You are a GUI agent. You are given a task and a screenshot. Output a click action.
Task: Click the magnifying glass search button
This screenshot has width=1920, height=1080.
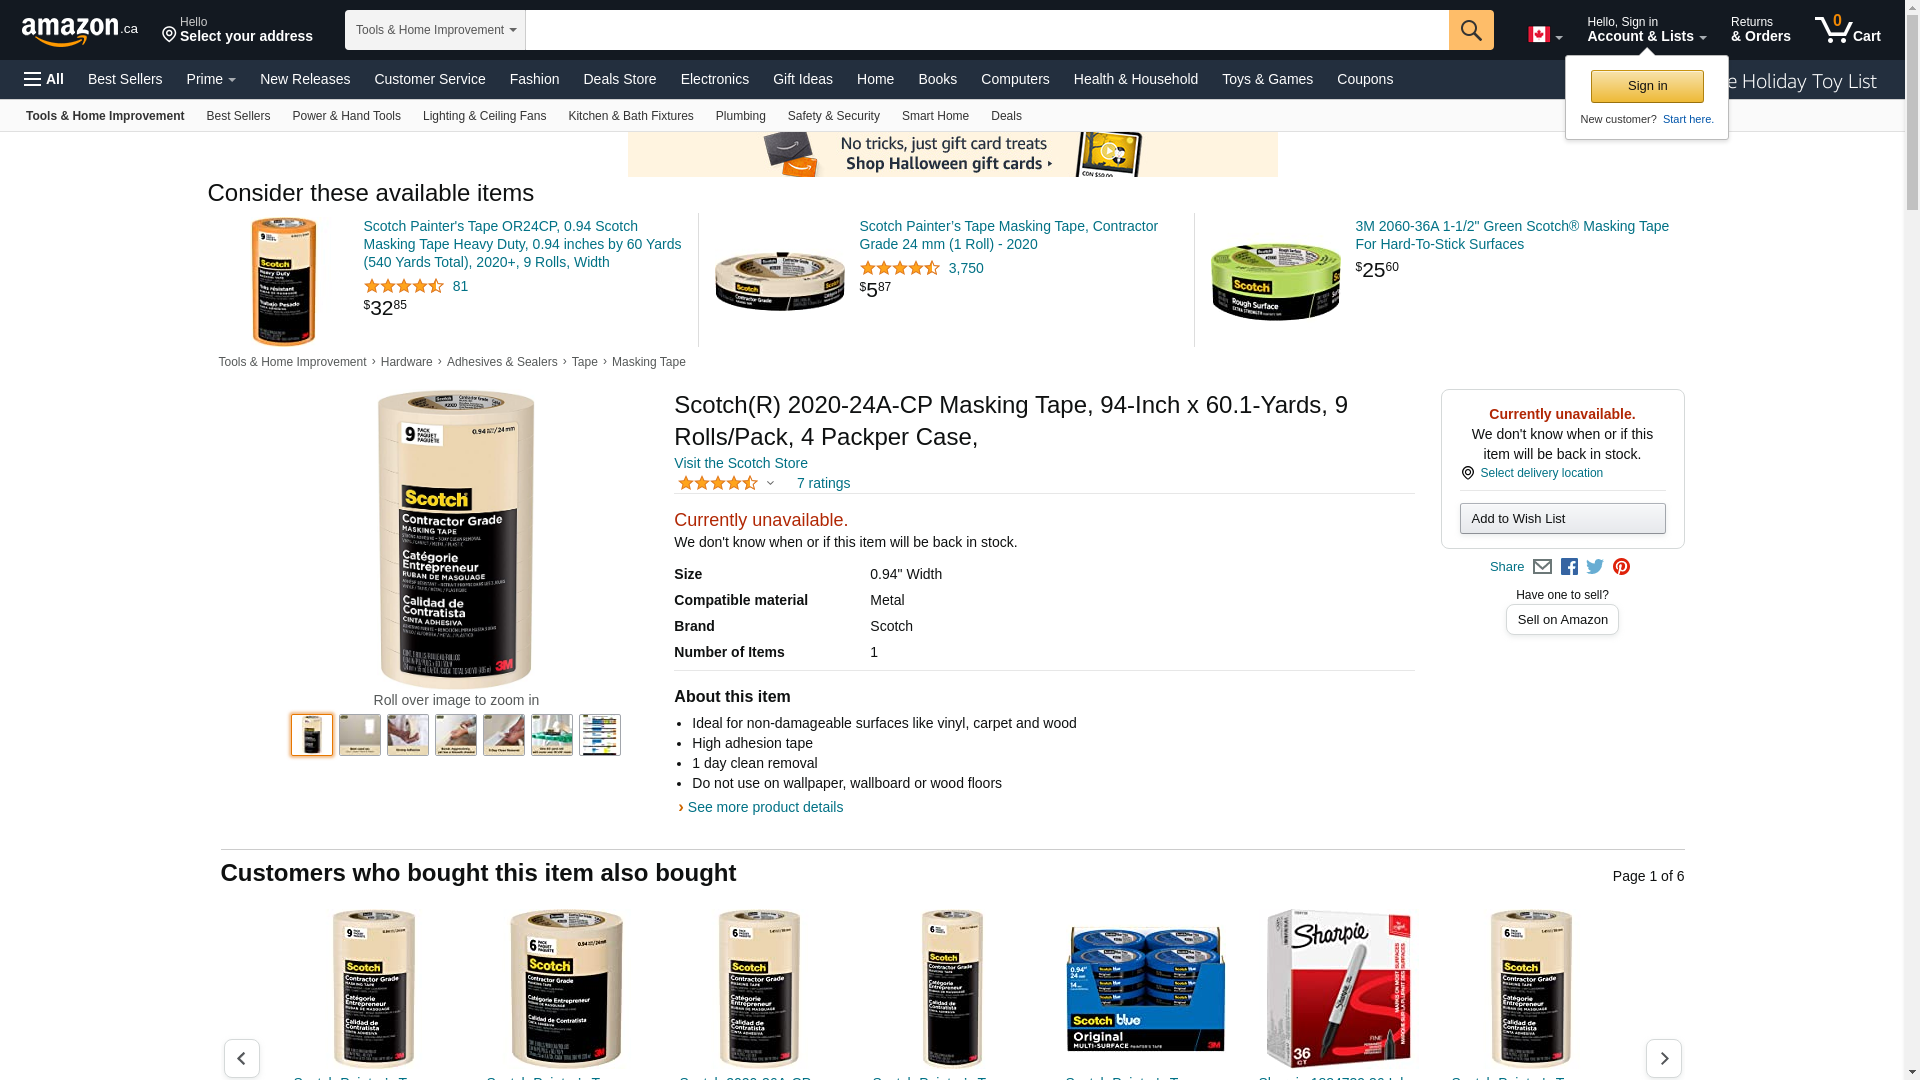point(1471,30)
